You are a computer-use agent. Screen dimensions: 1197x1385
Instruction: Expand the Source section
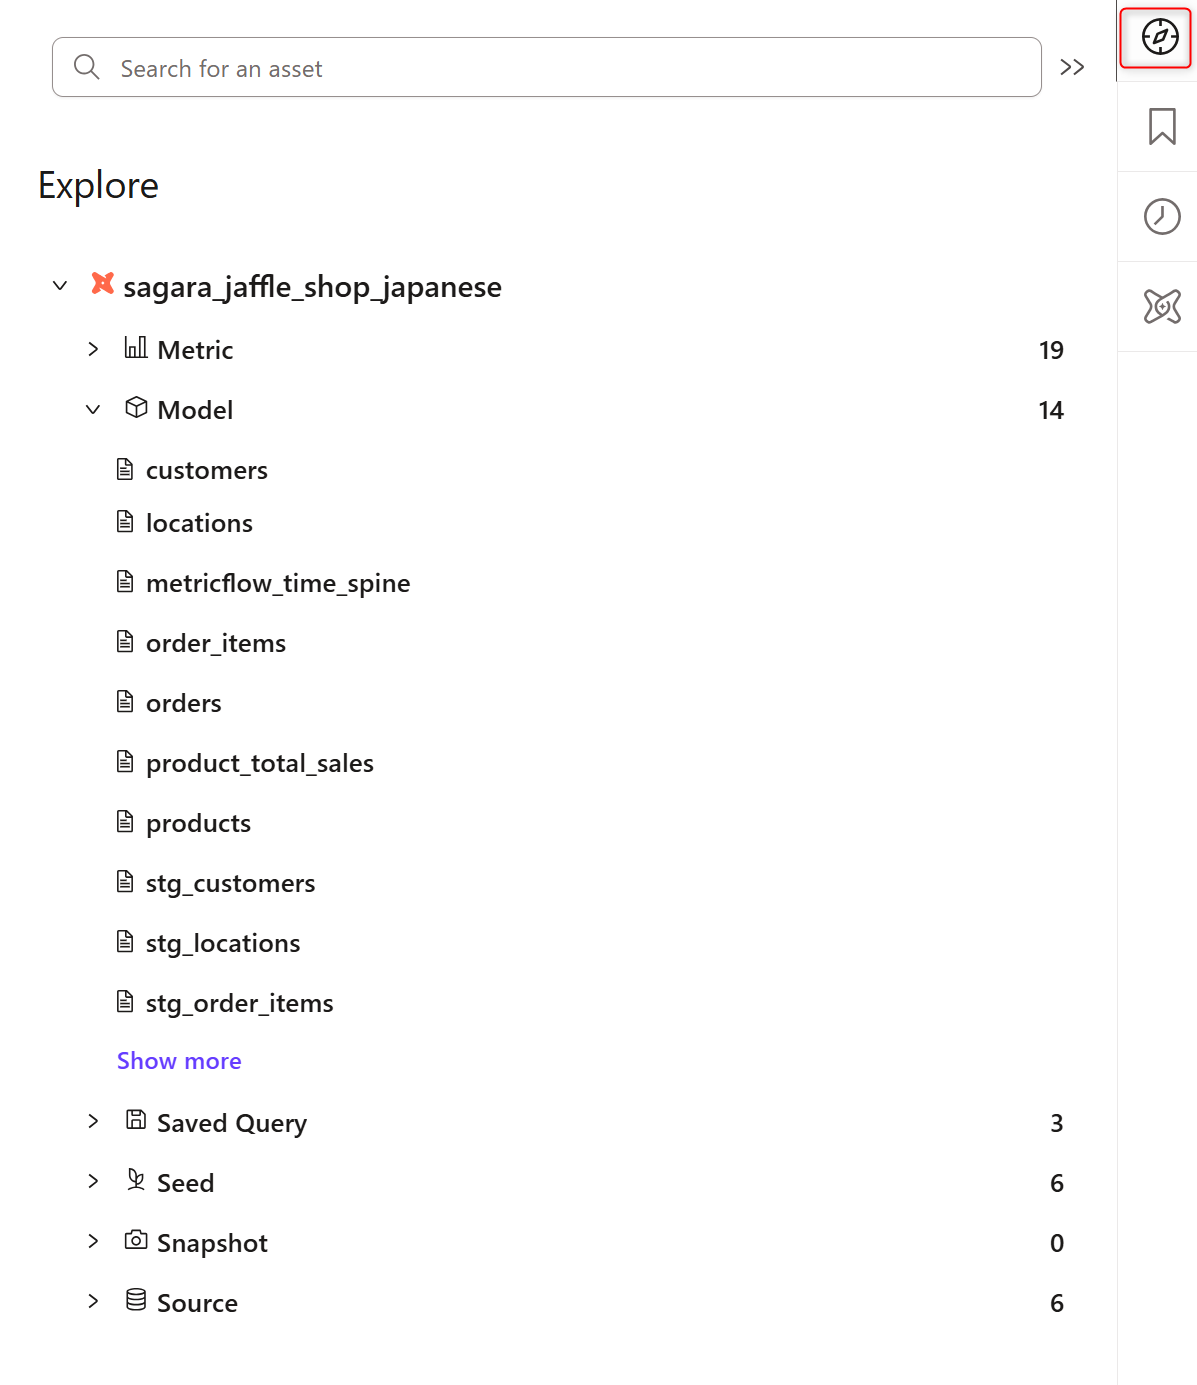(x=93, y=1301)
